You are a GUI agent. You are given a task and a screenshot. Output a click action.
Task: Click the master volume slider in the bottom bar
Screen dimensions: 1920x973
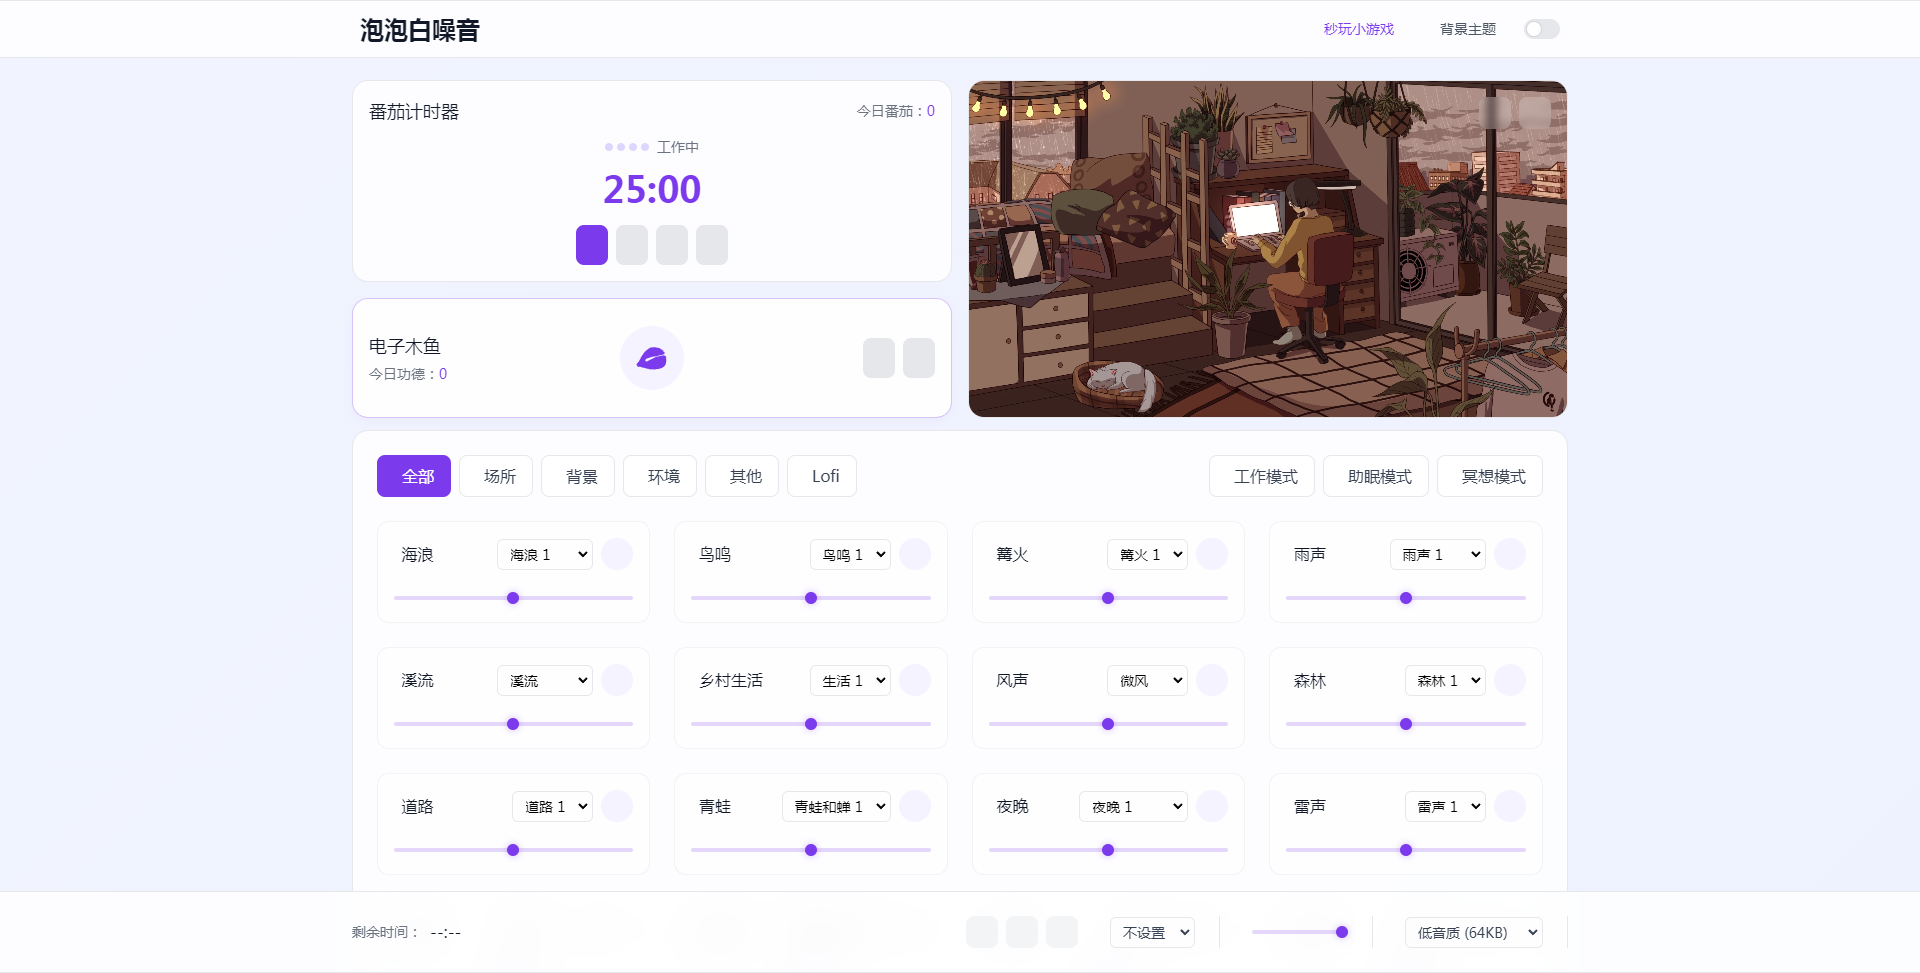click(1300, 931)
